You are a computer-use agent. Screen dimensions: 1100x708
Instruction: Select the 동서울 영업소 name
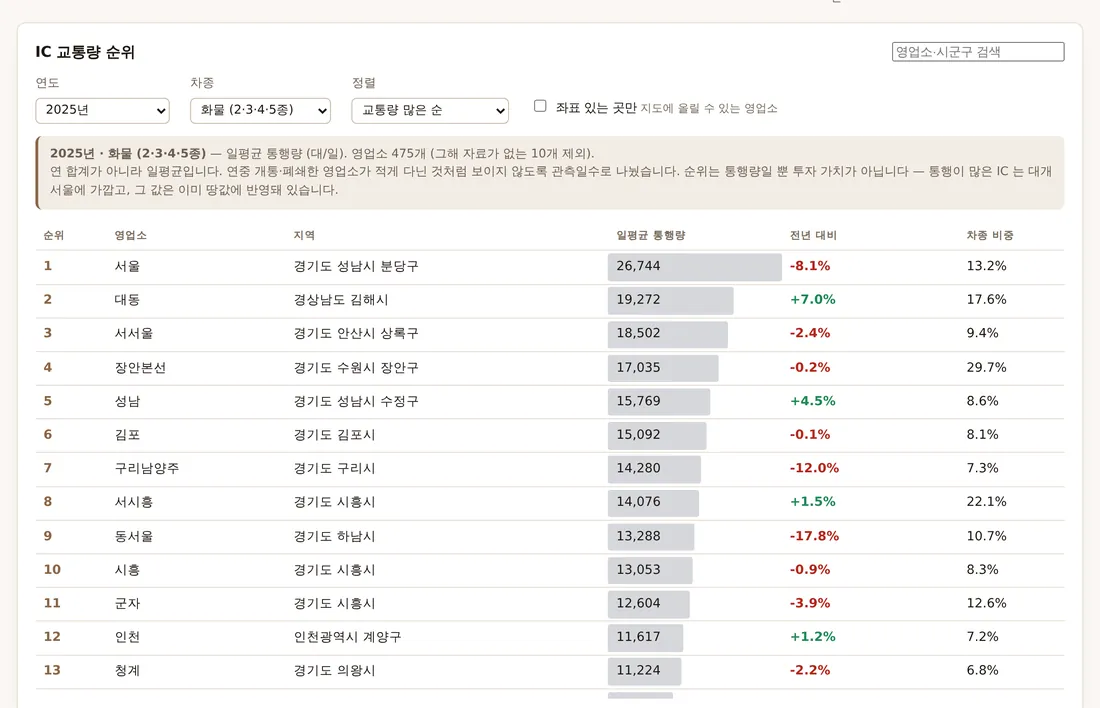coord(133,536)
